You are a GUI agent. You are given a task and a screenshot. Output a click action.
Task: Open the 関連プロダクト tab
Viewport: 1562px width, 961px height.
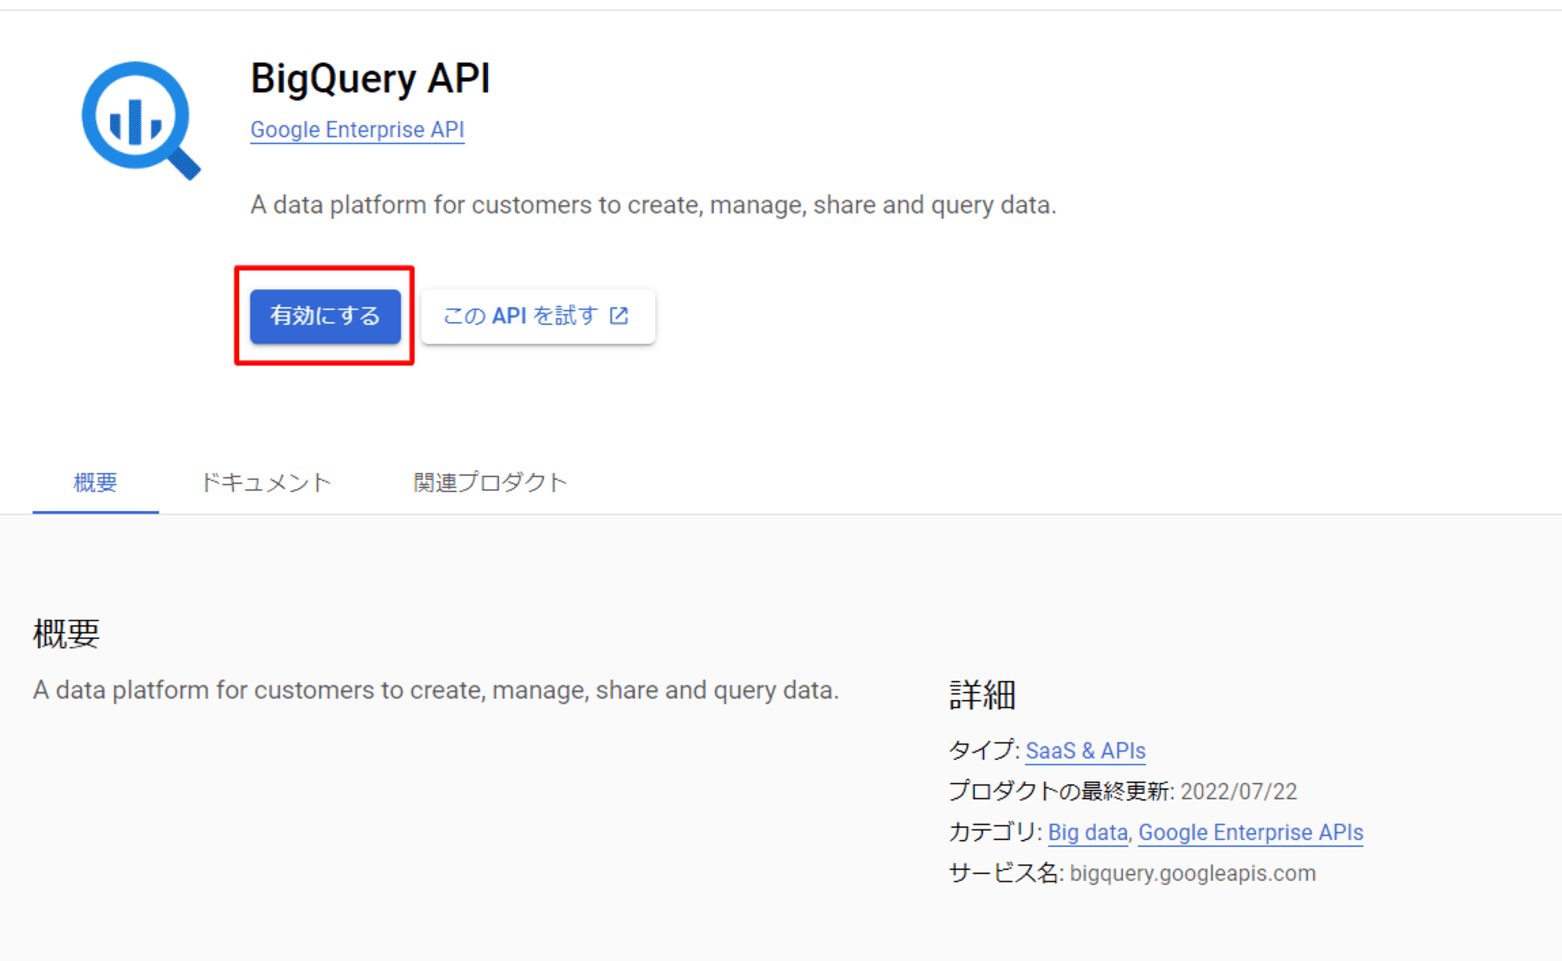click(489, 482)
